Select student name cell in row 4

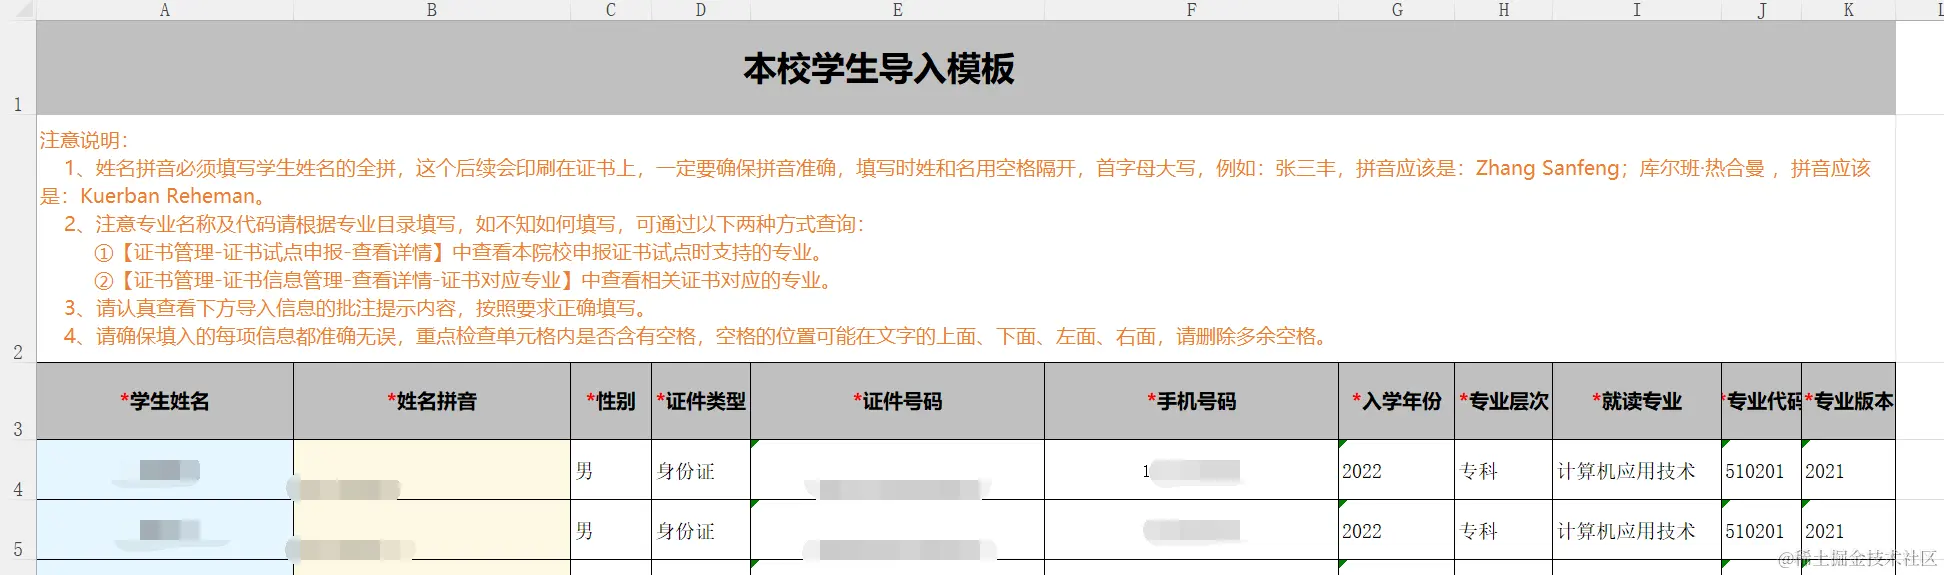click(x=165, y=470)
